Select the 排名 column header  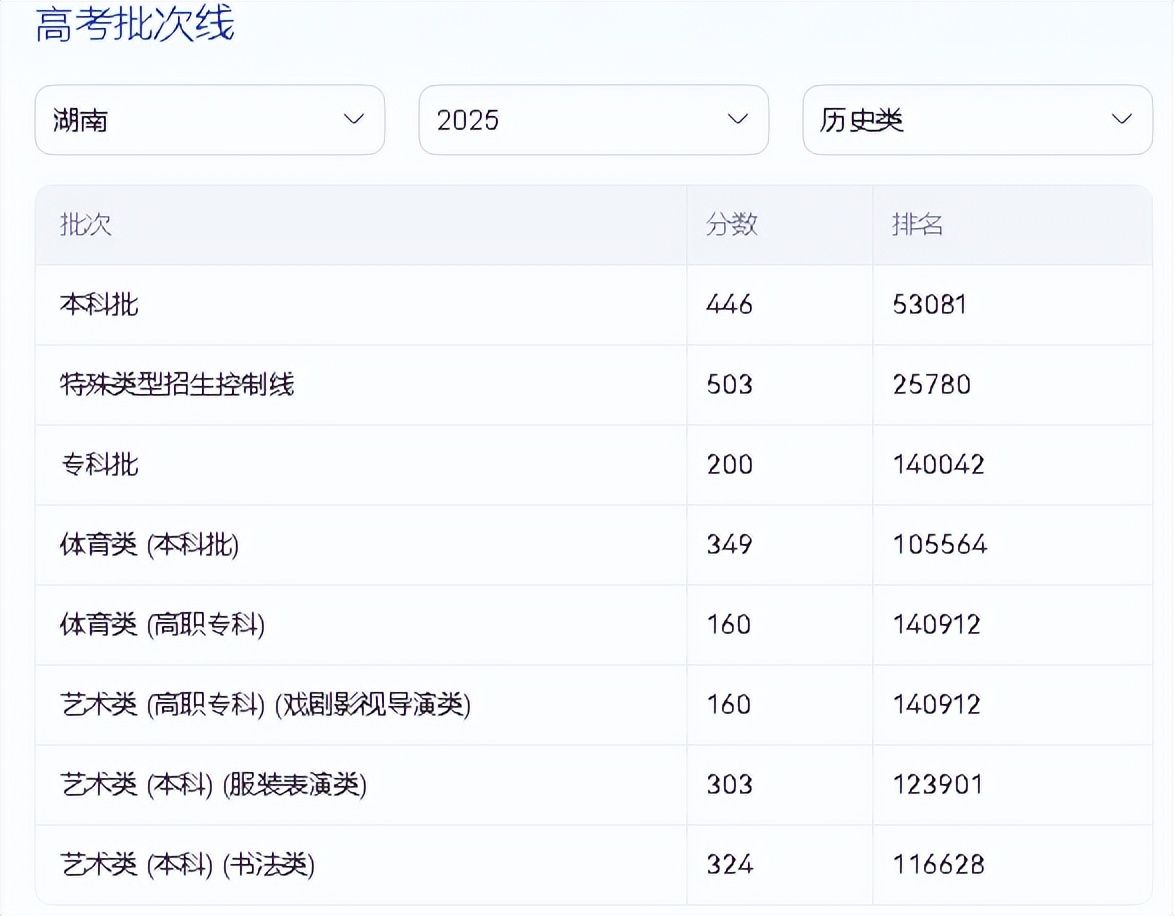(920, 226)
